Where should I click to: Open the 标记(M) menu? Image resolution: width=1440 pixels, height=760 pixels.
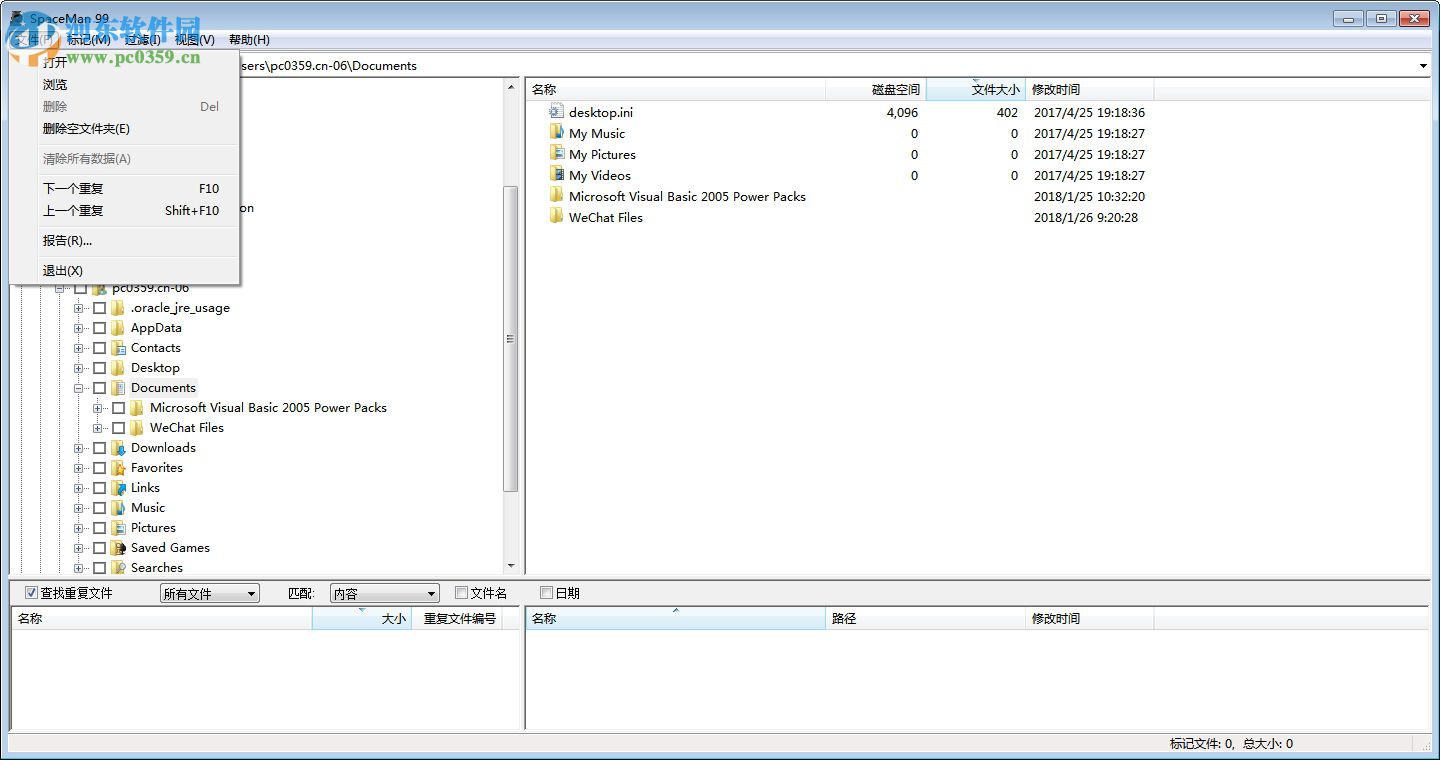point(89,40)
